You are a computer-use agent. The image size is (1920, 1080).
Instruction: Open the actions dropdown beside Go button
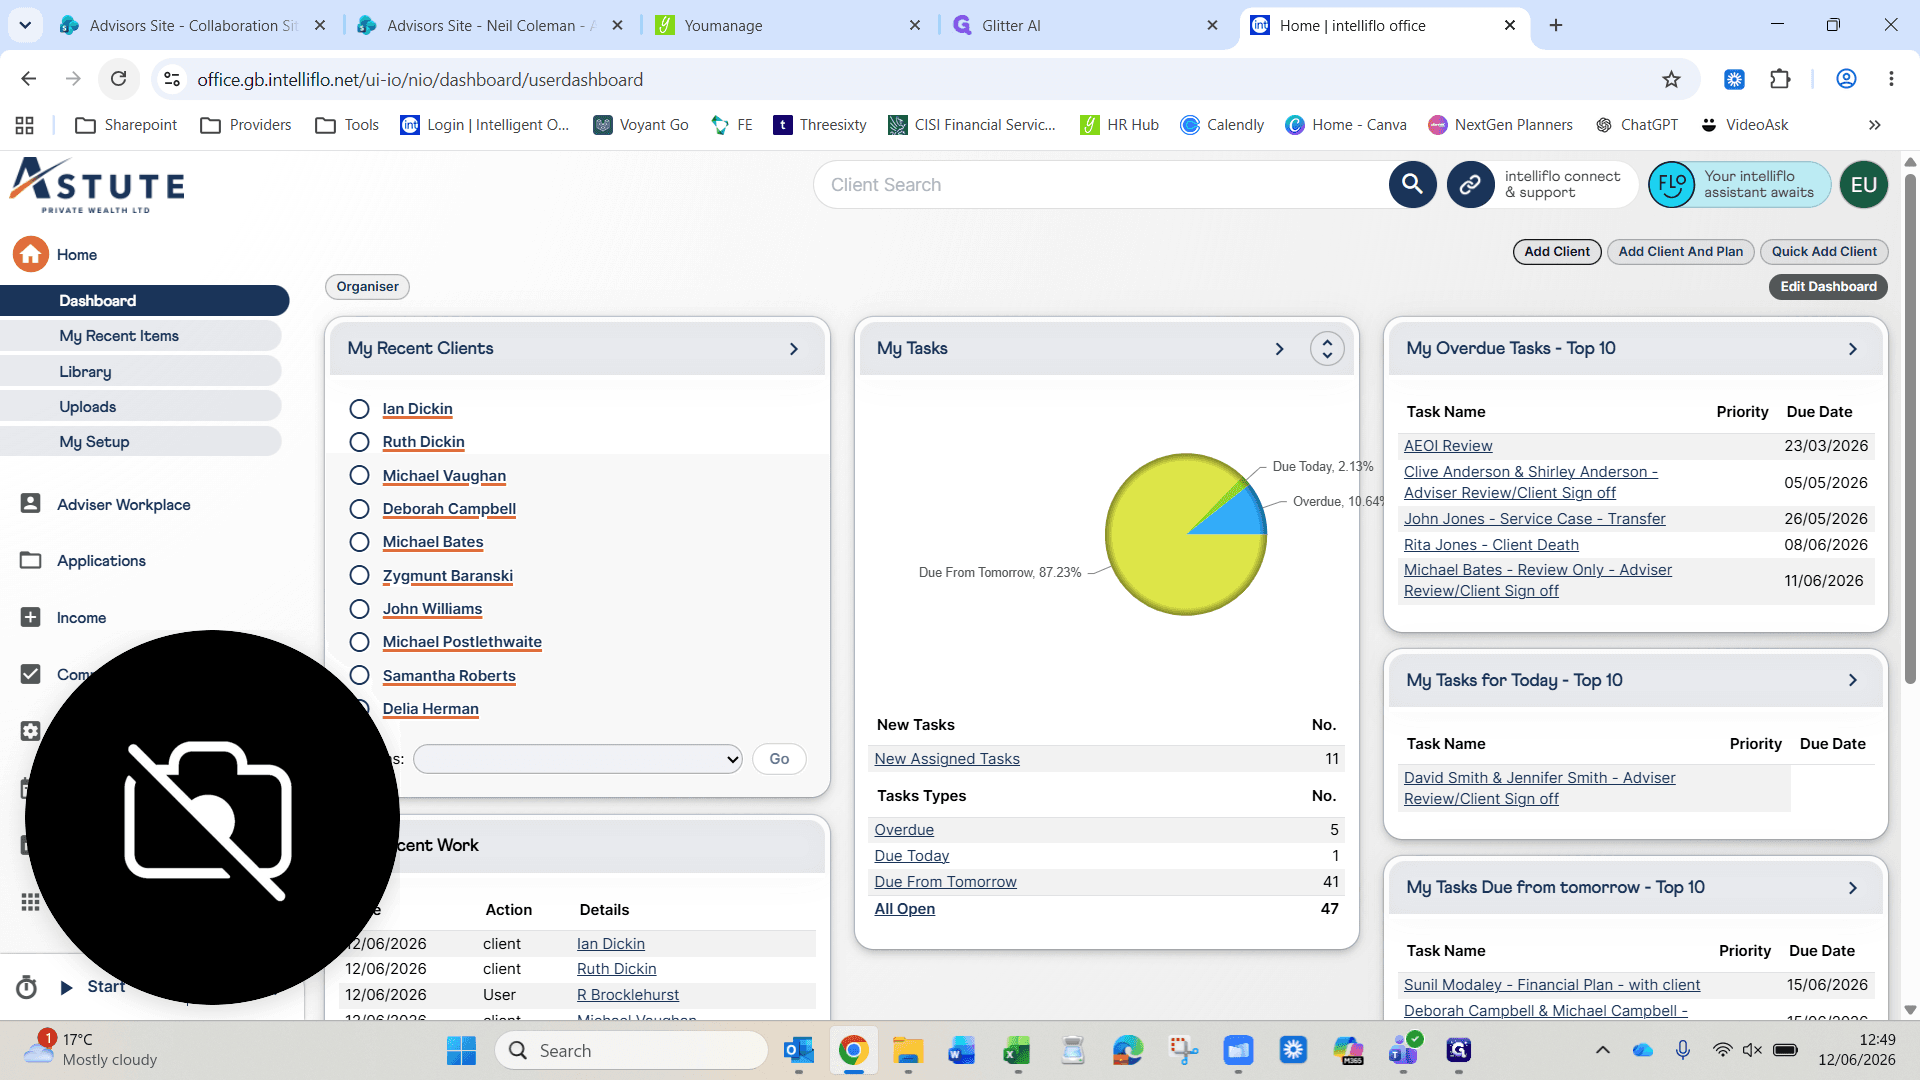click(578, 759)
